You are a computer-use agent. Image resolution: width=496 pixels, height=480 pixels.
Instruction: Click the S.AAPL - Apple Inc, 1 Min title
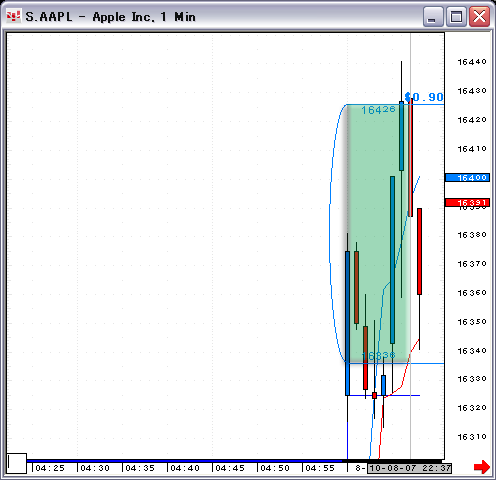[110, 17]
